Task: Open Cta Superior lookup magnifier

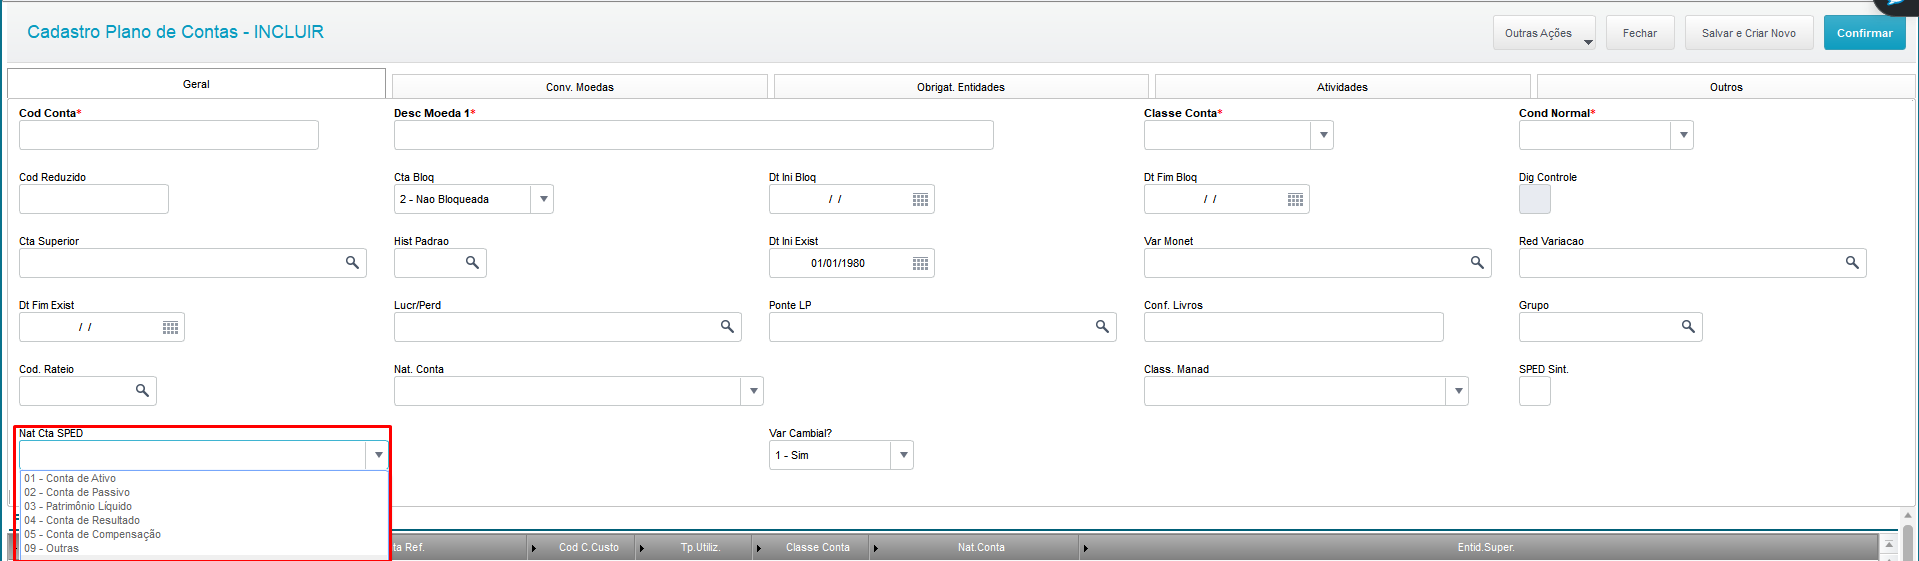Action: tap(352, 263)
